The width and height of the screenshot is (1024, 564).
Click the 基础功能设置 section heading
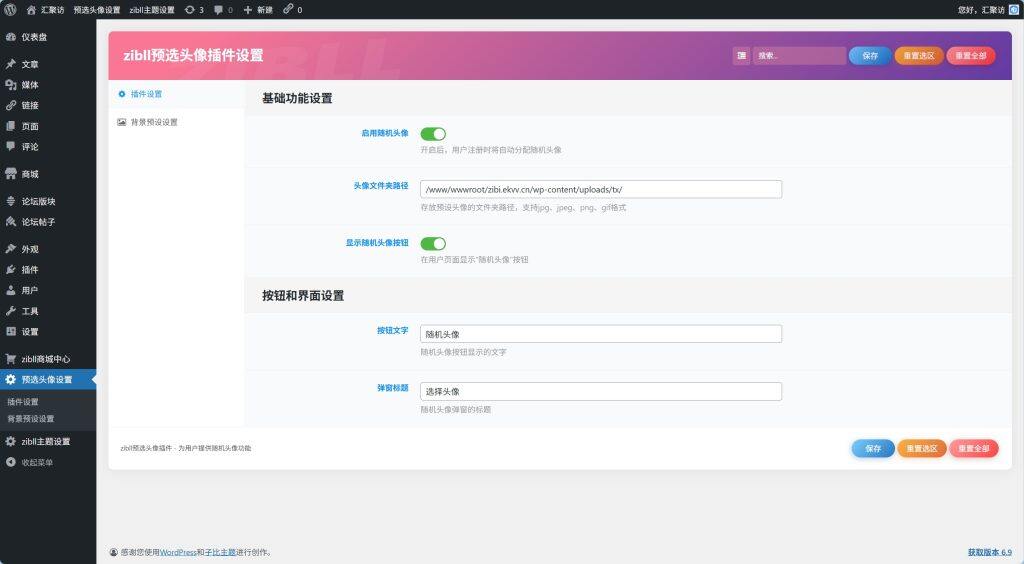tap(297, 99)
